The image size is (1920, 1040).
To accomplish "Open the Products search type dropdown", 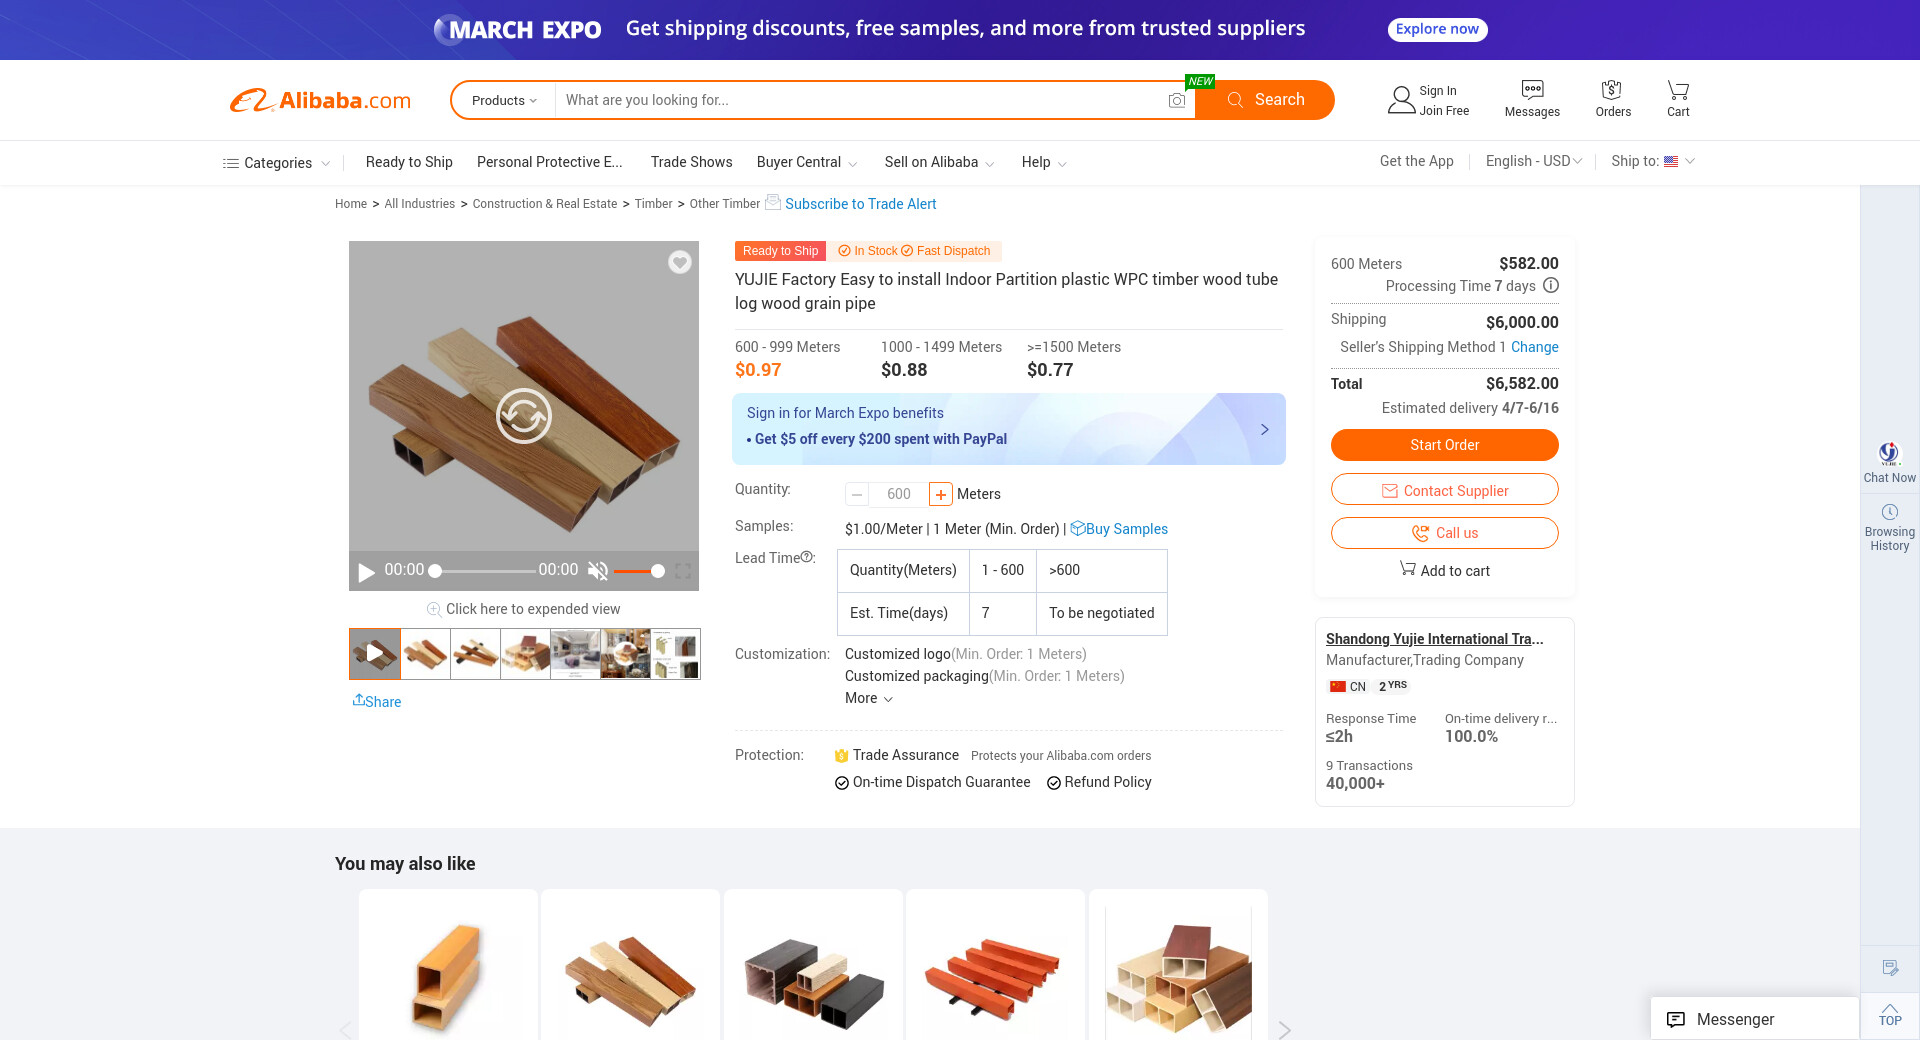I will pyautogui.click(x=504, y=100).
